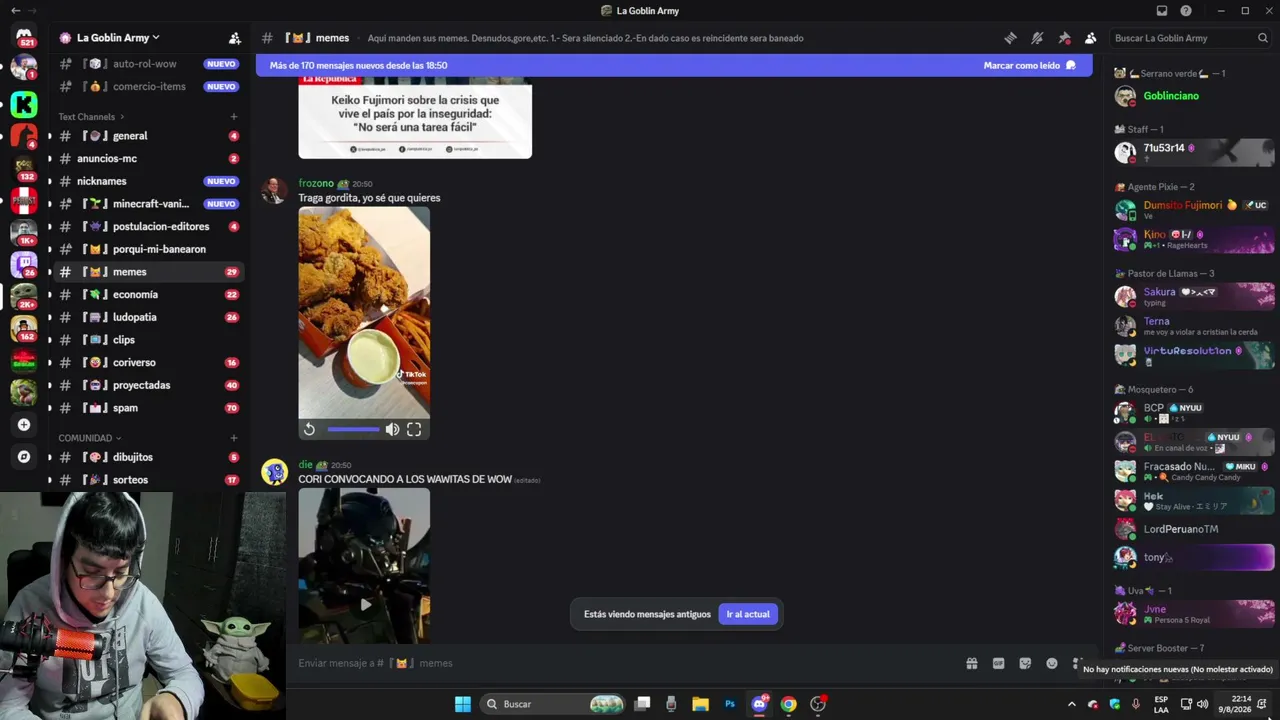Open Discord taskbar icon
Viewport: 1280px width, 720px height.
tap(759, 704)
